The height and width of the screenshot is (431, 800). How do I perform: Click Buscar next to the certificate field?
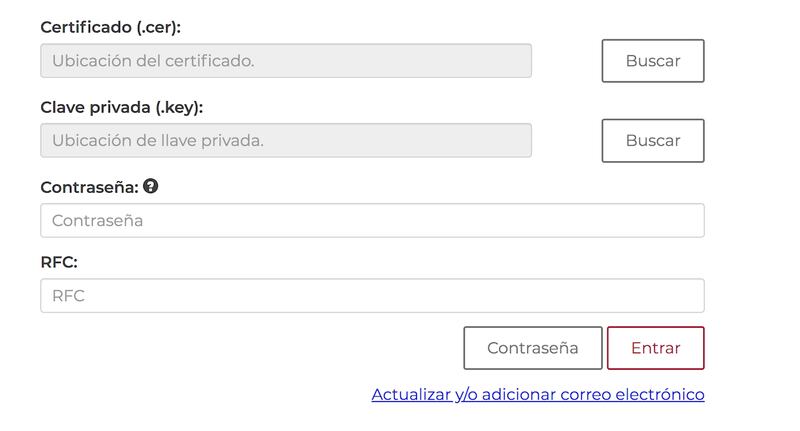pos(653,61)
